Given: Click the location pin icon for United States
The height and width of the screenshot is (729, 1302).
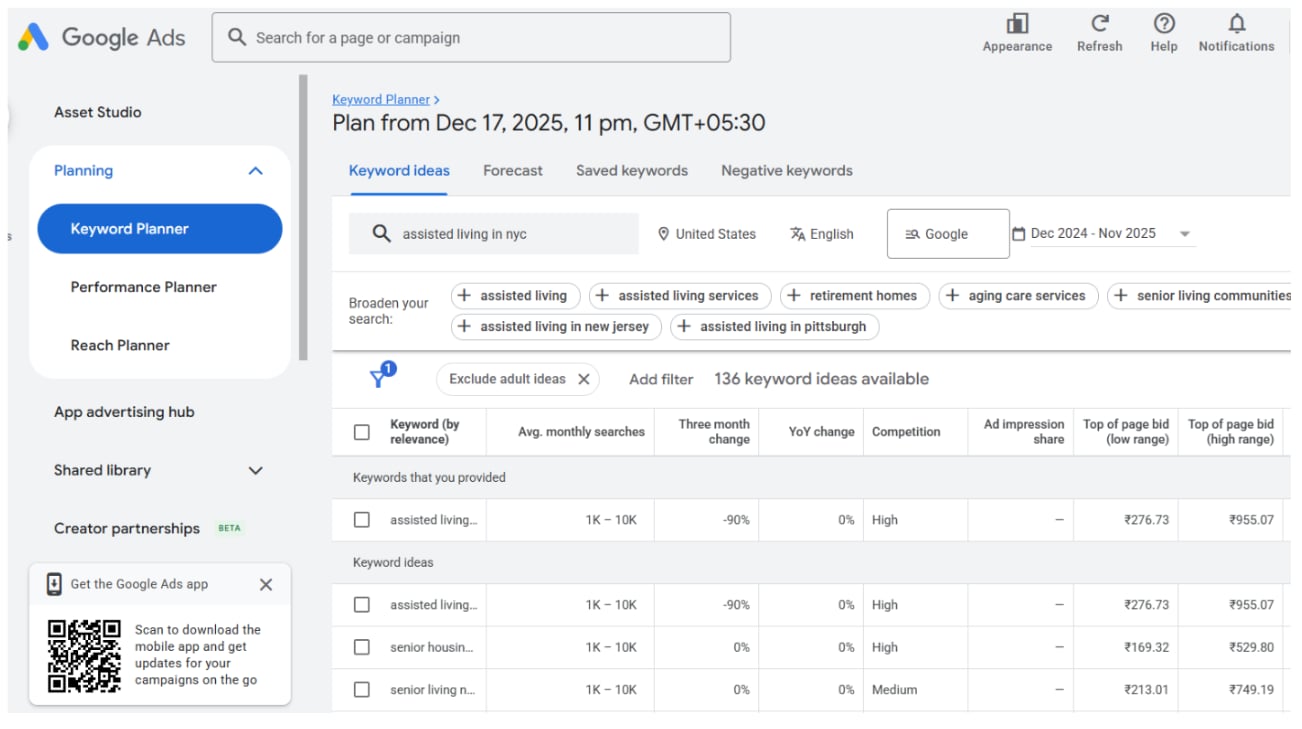Looking at the screenshot, I should (663, 234).
